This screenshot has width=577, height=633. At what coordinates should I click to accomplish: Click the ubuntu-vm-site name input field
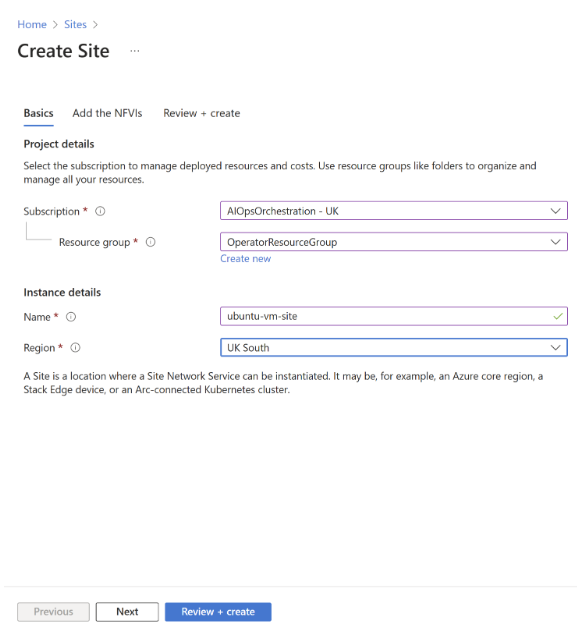click(x=394, y=316)
